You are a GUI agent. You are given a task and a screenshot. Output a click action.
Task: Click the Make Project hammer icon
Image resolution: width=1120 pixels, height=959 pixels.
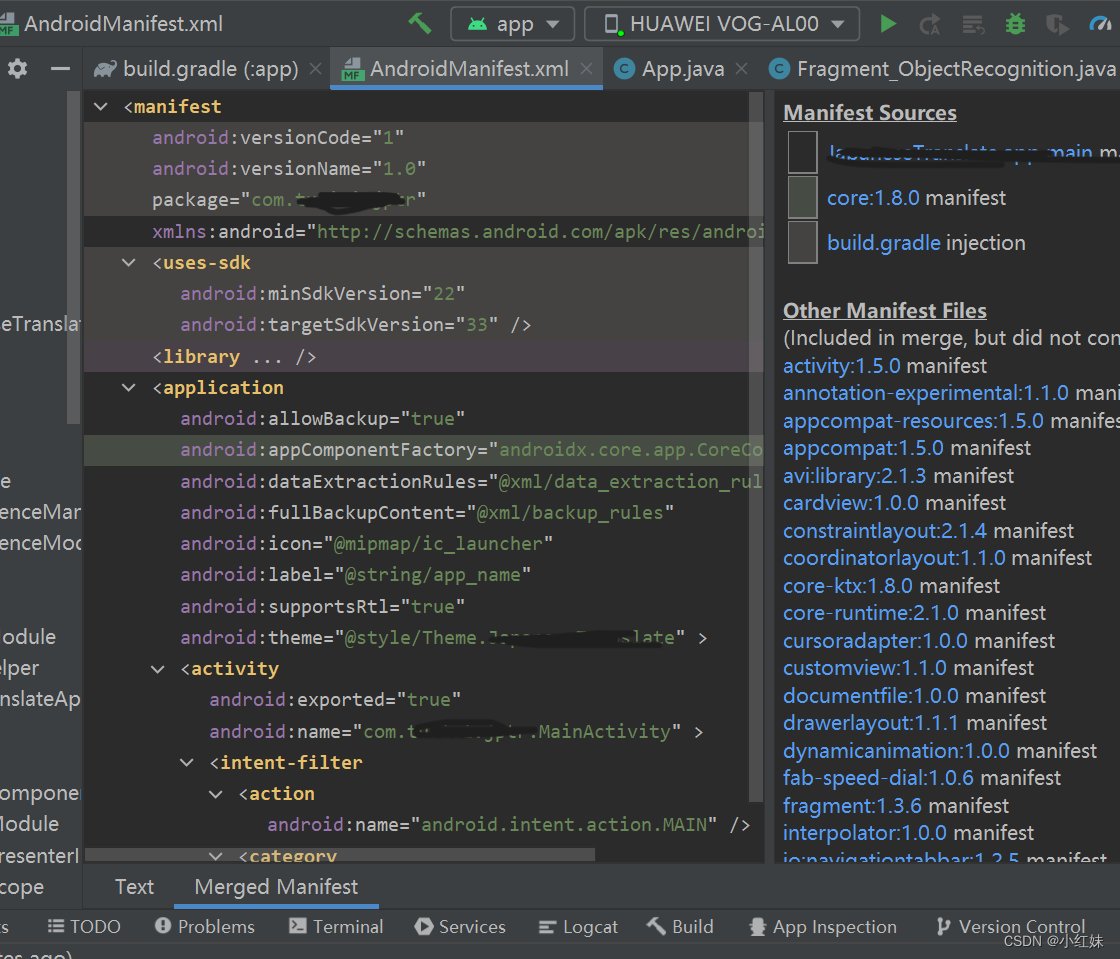420,24
